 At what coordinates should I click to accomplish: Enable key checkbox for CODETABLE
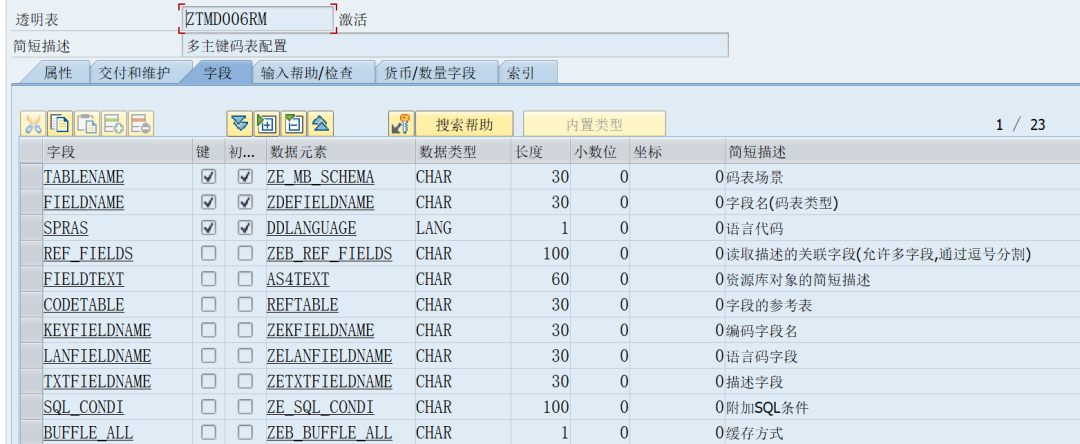[x=208, y=304]
